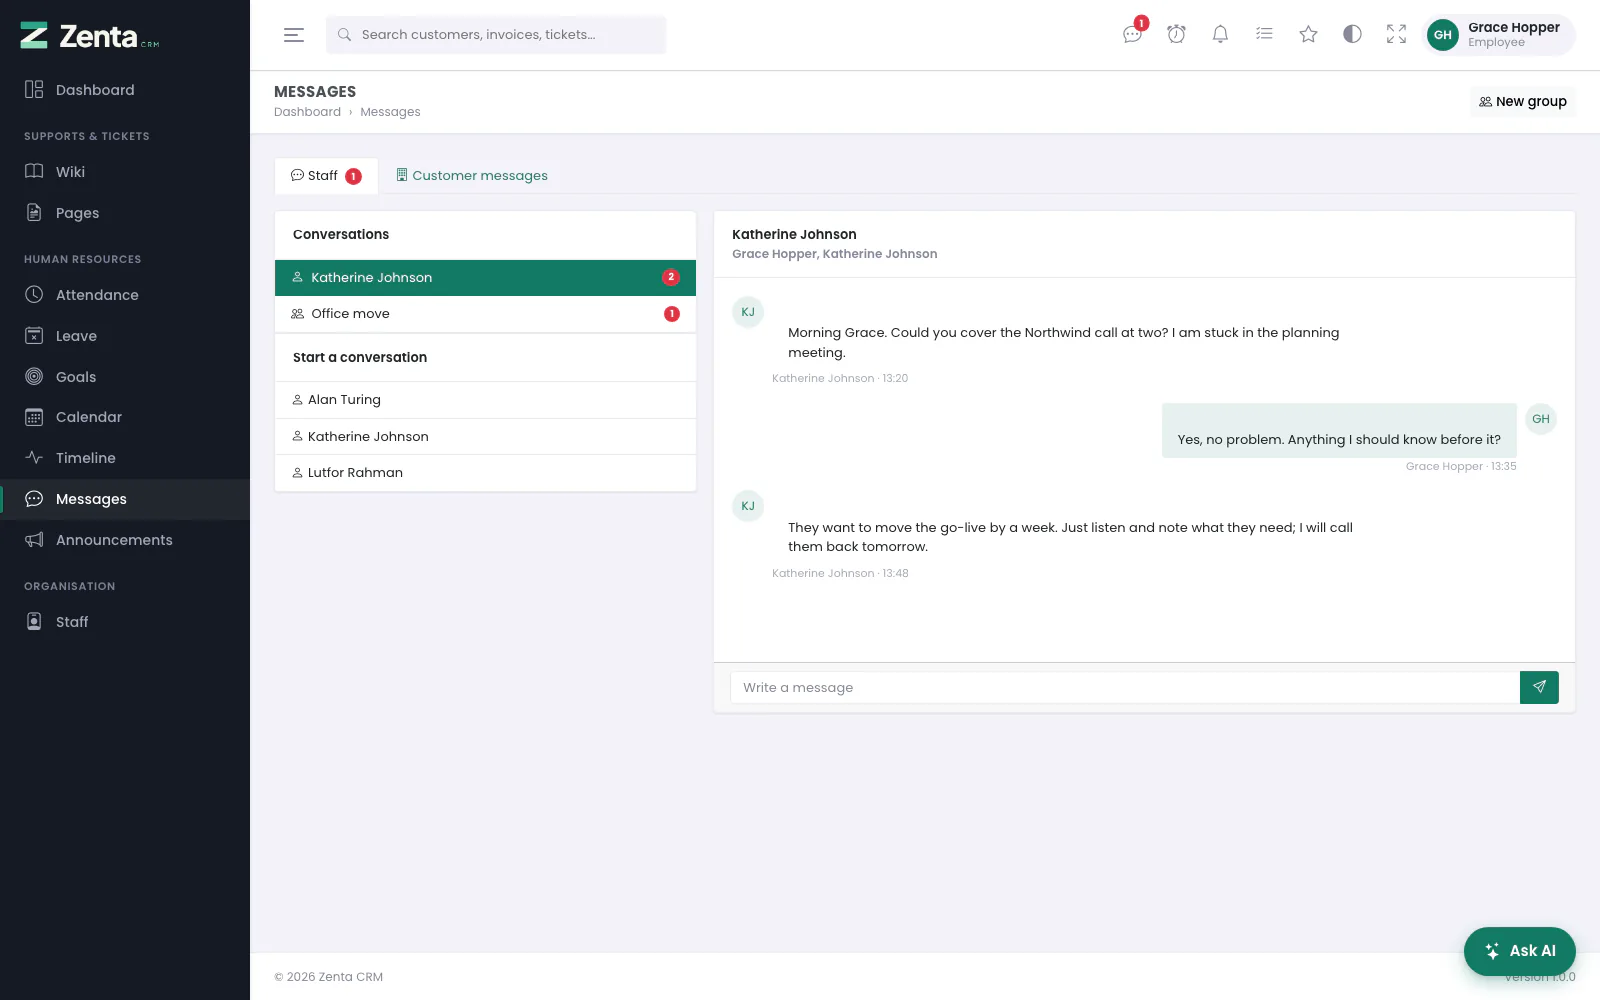Open the favorites star icon
This screenshot has width=1600, height=1000.
click(1308, 35)
